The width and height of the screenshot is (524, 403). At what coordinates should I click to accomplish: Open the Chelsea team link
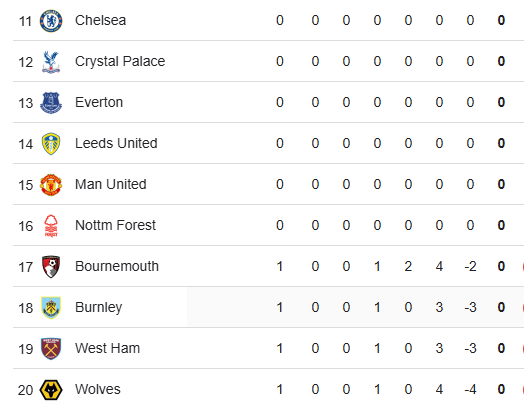coord(101,20)
